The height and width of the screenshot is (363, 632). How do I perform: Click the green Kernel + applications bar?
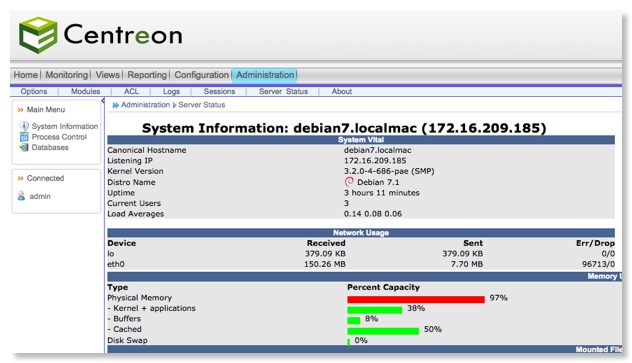(x=374, y=310)
